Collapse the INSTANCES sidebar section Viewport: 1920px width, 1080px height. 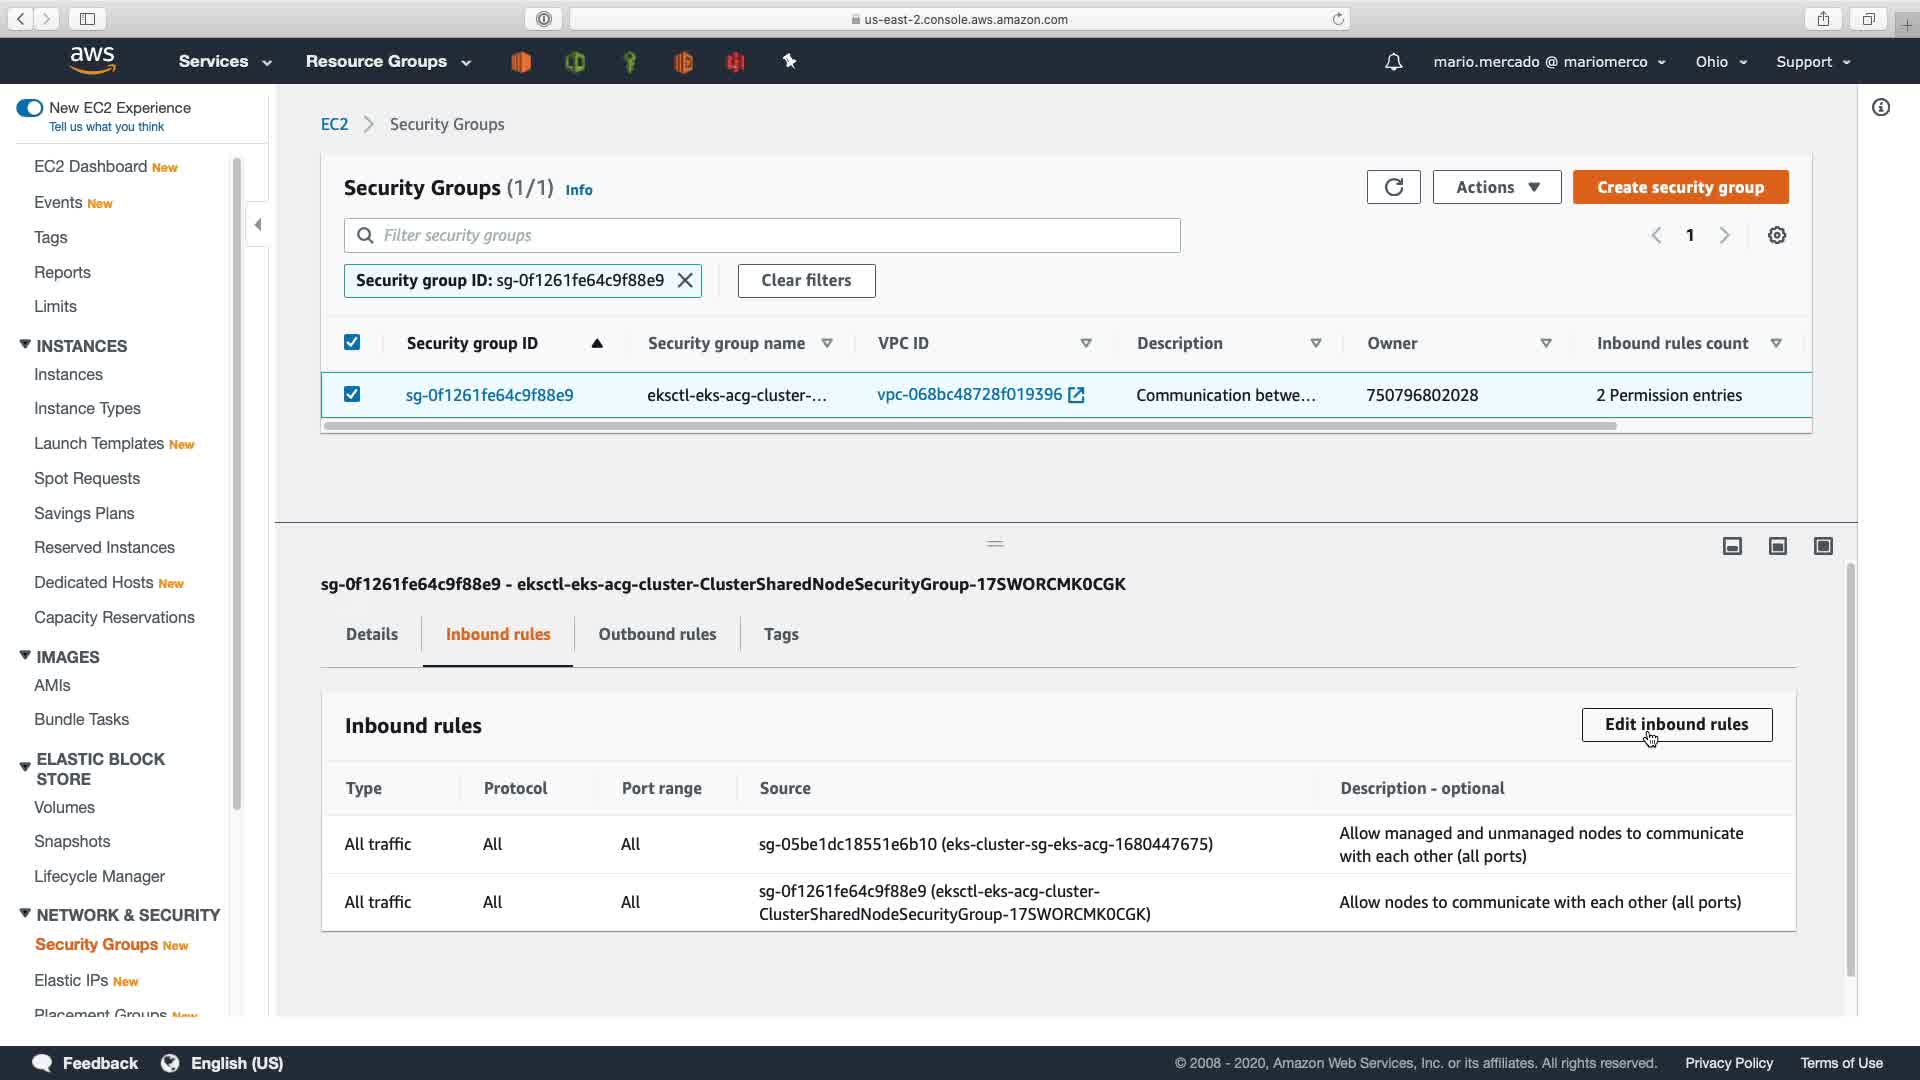[x=25, y=345]
